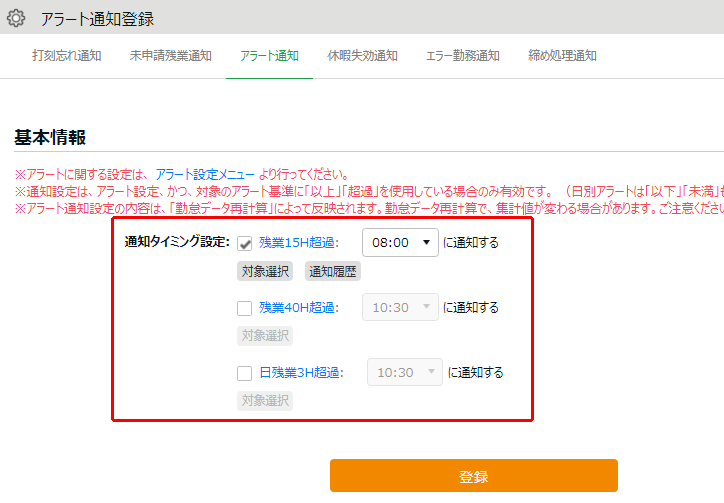
Task: Uncheck the 残業15H超過 checkbox
Action: coord(245,243)
